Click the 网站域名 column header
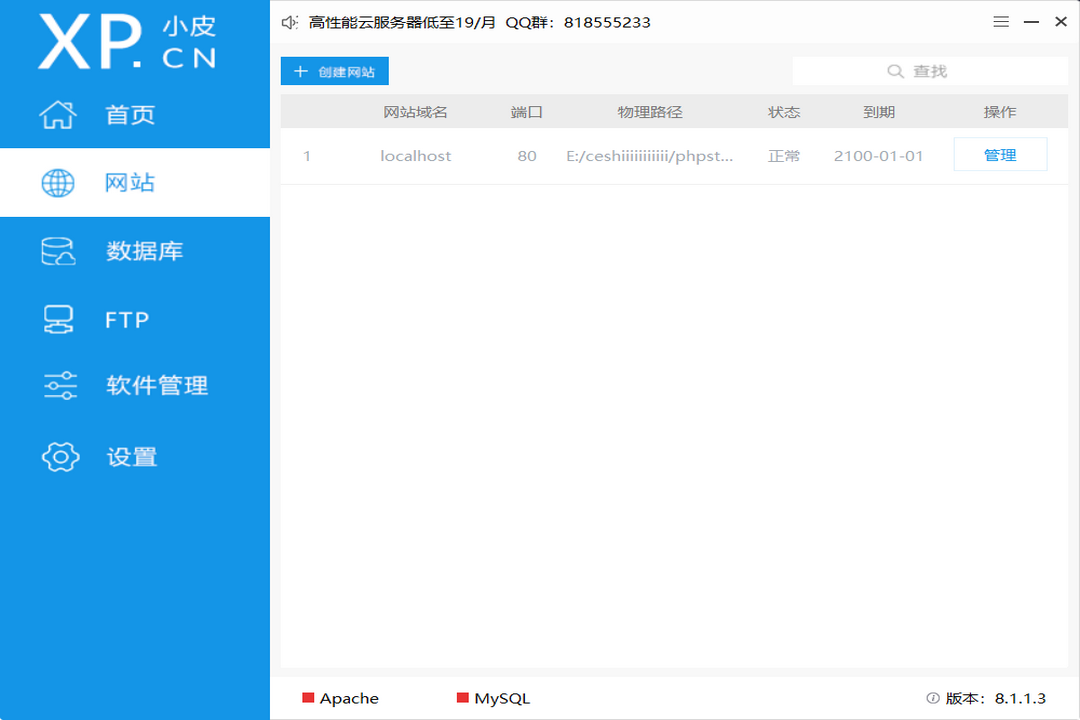 (x=415, y=112)
